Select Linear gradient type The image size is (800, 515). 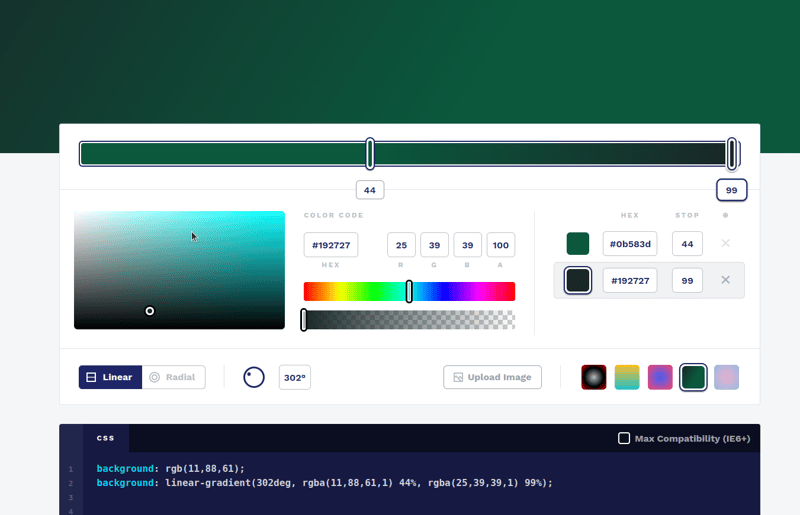tap(110, 377)
